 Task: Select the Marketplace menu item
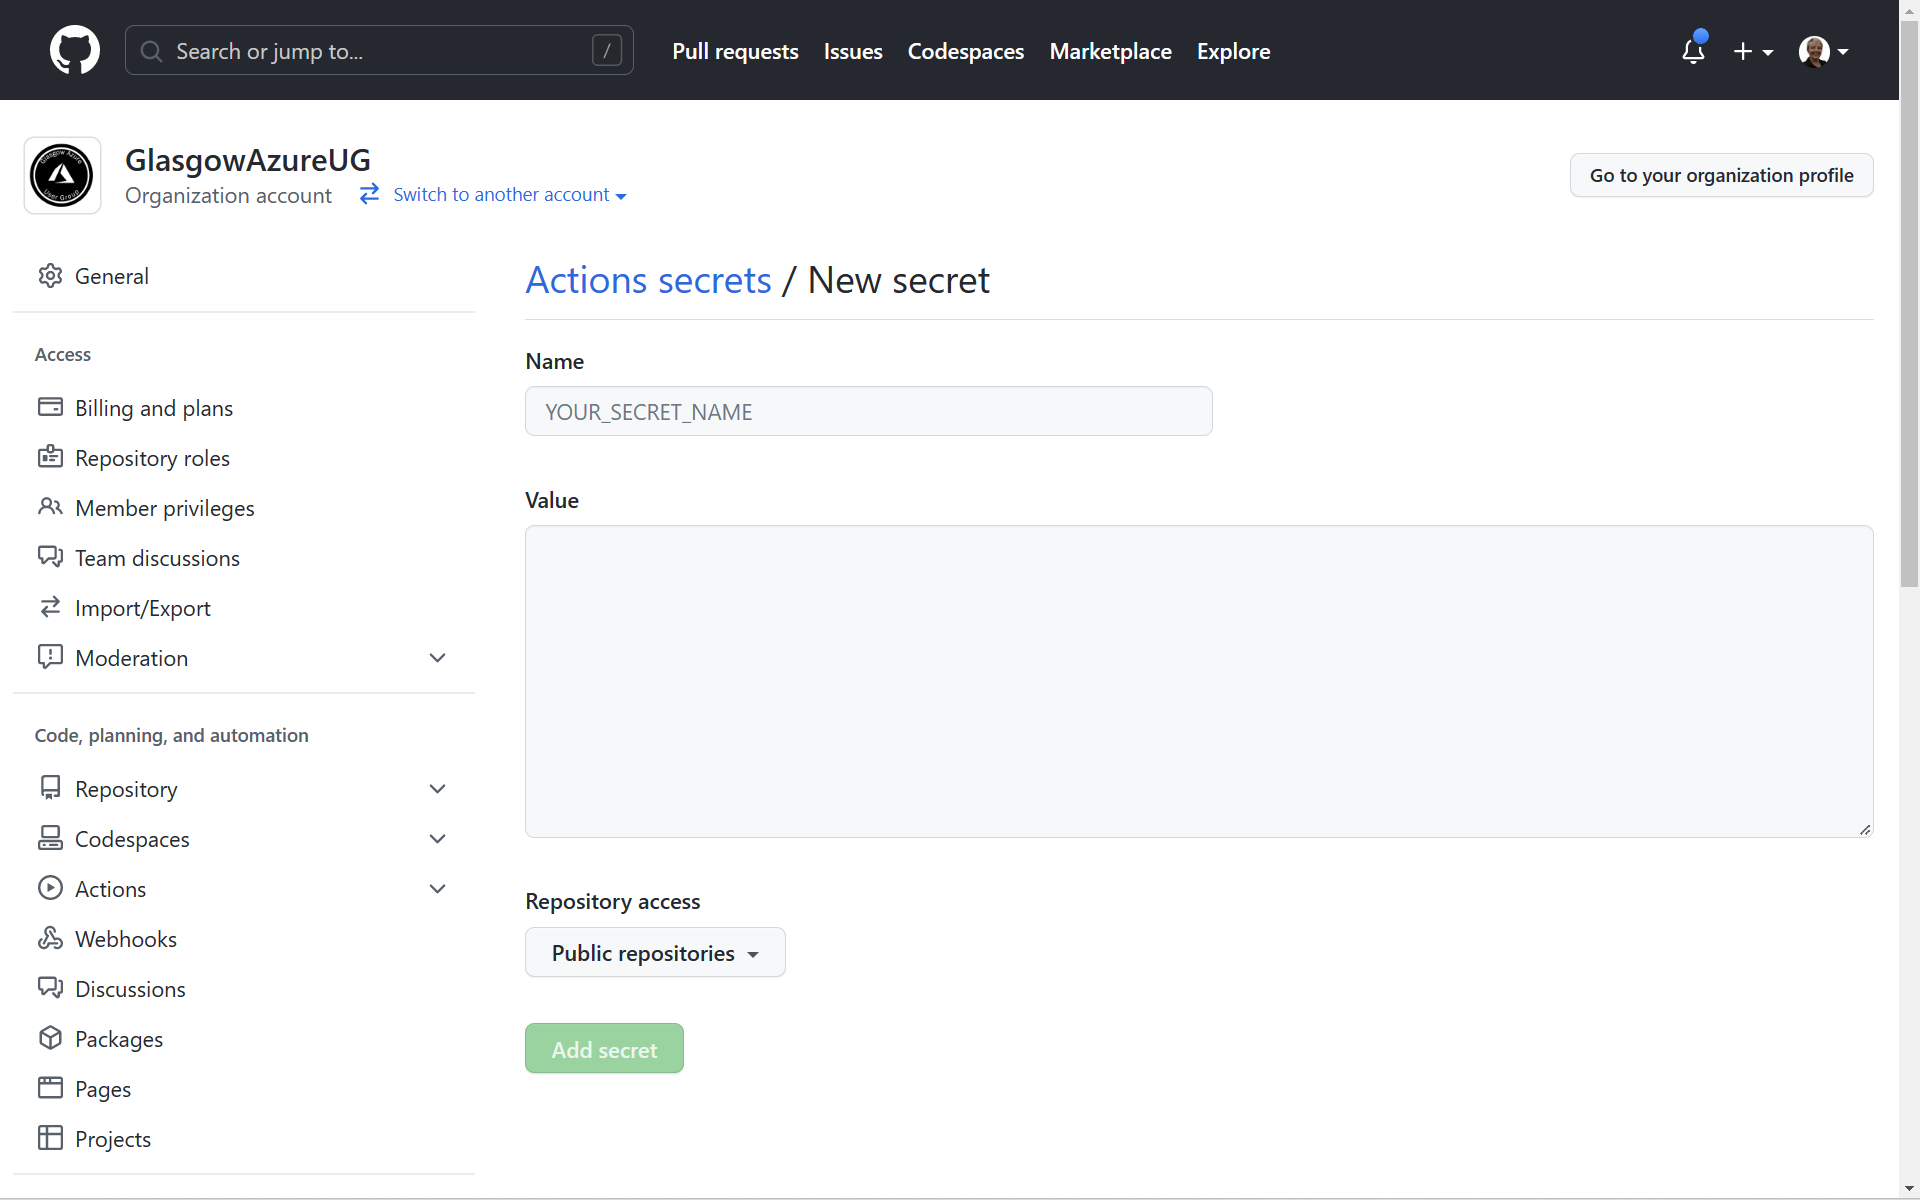[1110, 51]
